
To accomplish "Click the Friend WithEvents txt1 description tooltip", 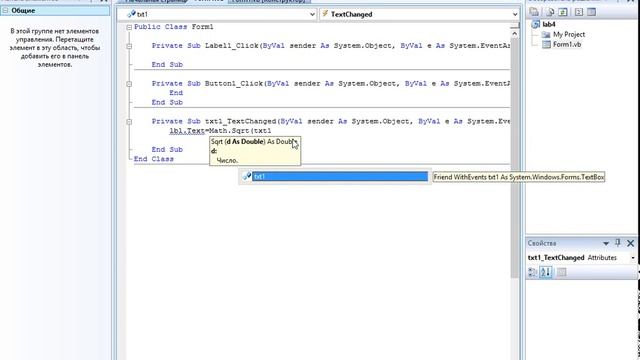I will pos(519,177).
